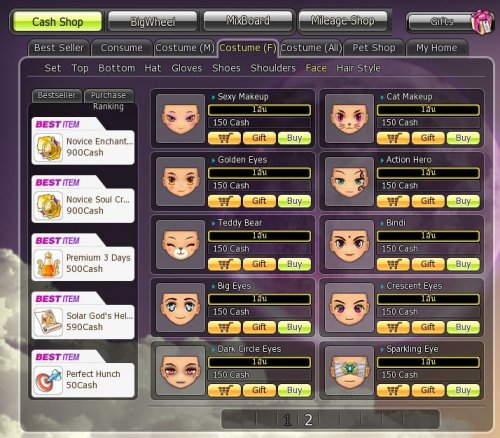Viewport: 500px width, 438px height.
Task: Gift the Big Eyes face
Action: [x=259, y=327]
